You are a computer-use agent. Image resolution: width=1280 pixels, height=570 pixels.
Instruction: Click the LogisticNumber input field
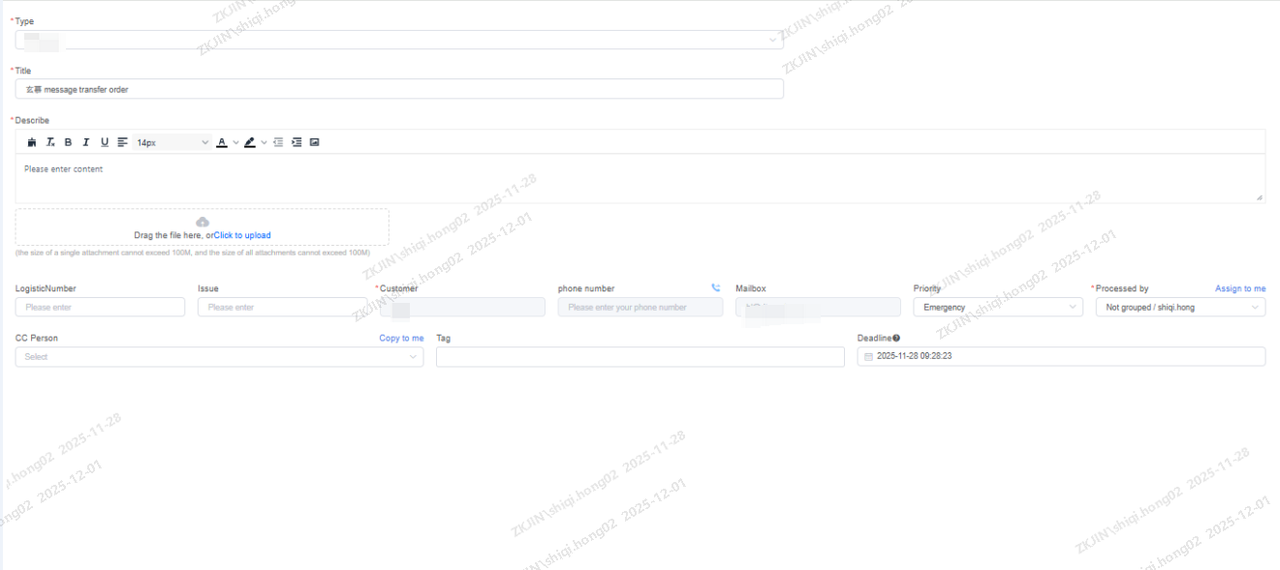pyautogui.click(x=100, y=307)
